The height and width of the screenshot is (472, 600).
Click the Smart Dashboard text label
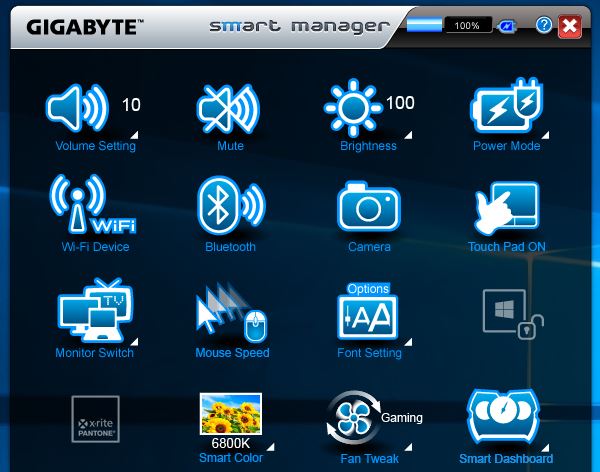point(506,459)
